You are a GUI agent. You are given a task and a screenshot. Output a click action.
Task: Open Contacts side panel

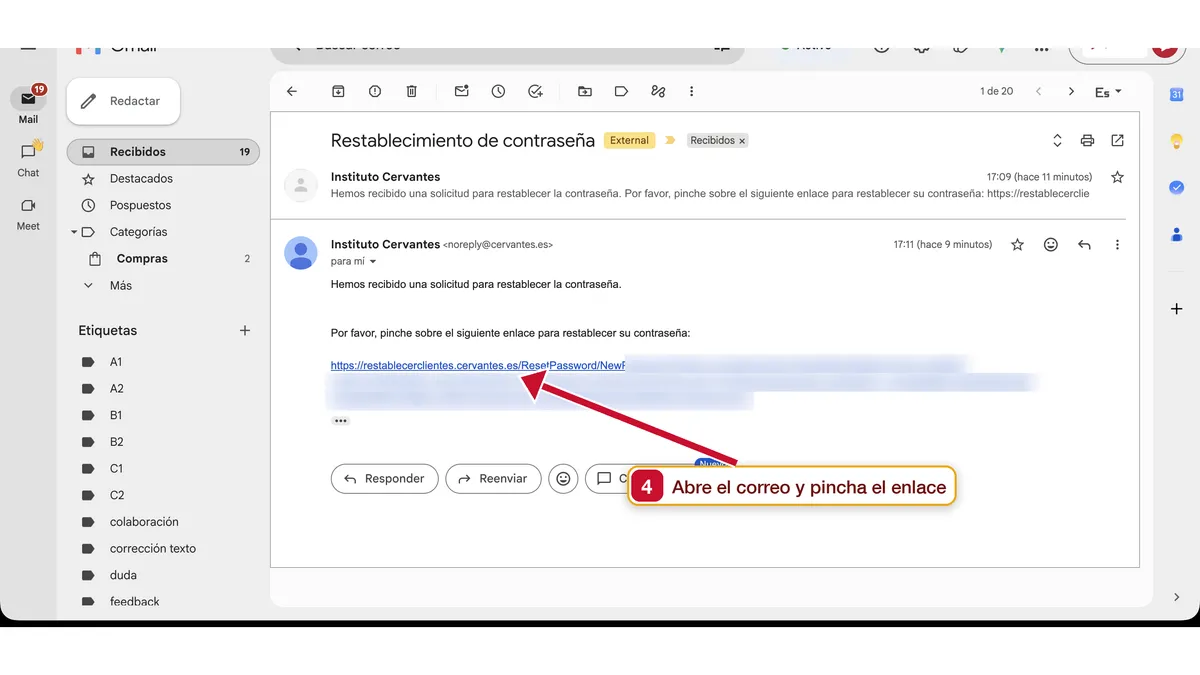[x=1177, y=234]
